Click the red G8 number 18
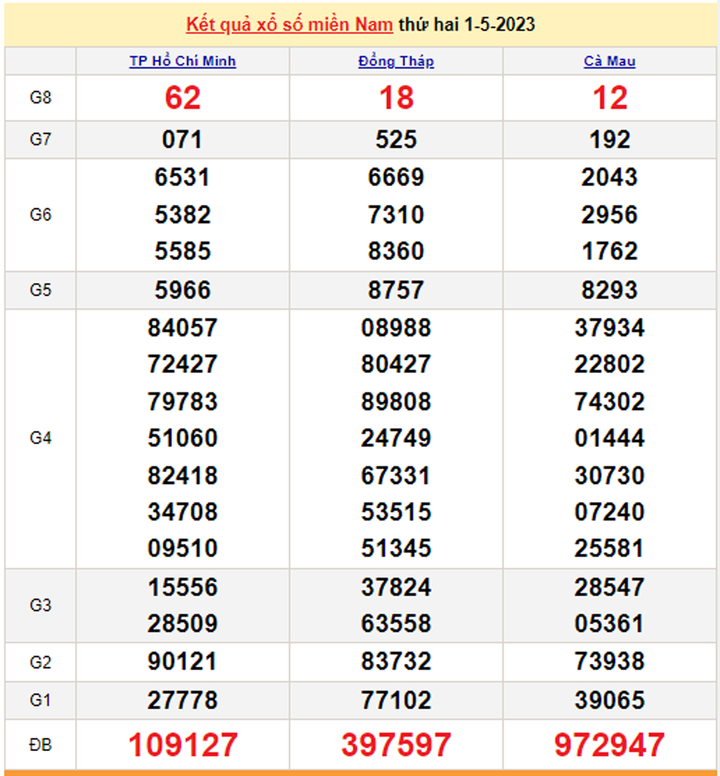 [x=396, y=98]
